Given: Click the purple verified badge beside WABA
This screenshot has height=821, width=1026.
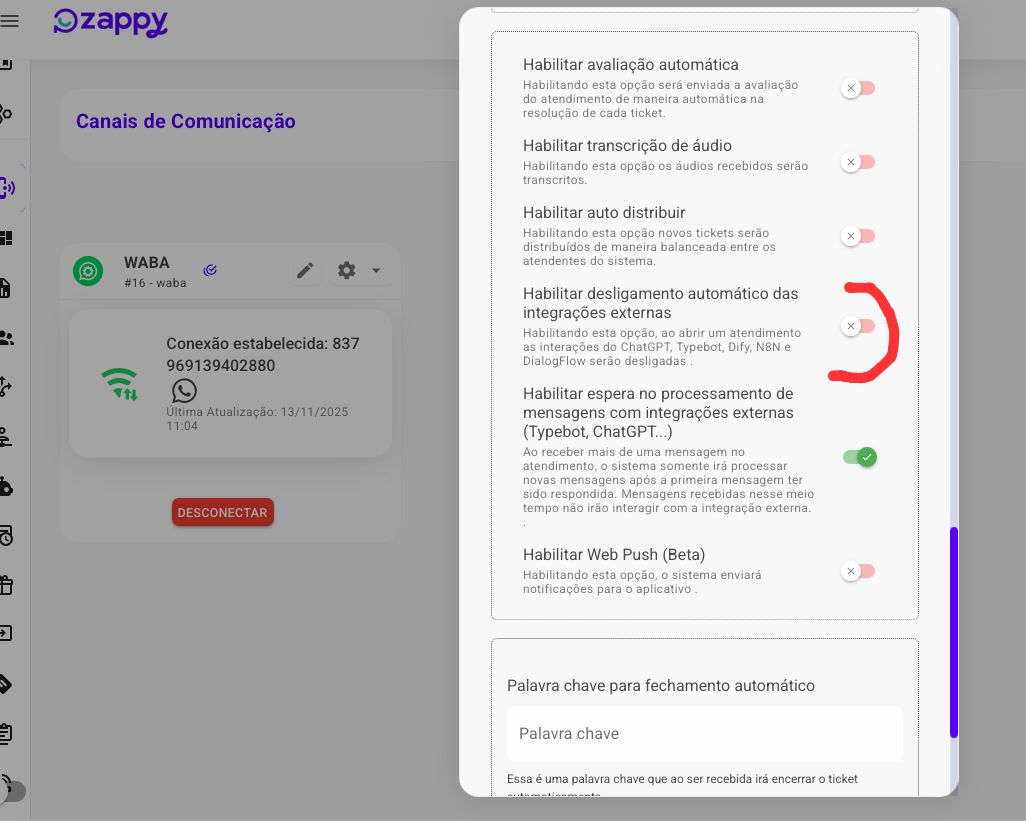Looking at the screenshot, I should coord(210,270).
